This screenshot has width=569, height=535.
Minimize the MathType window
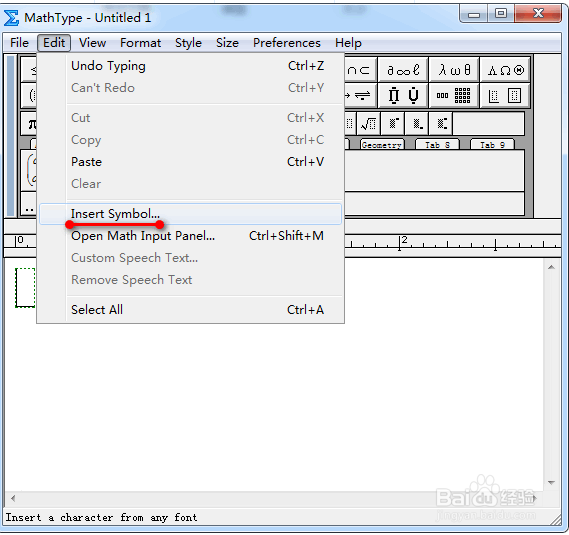(474, 15)
